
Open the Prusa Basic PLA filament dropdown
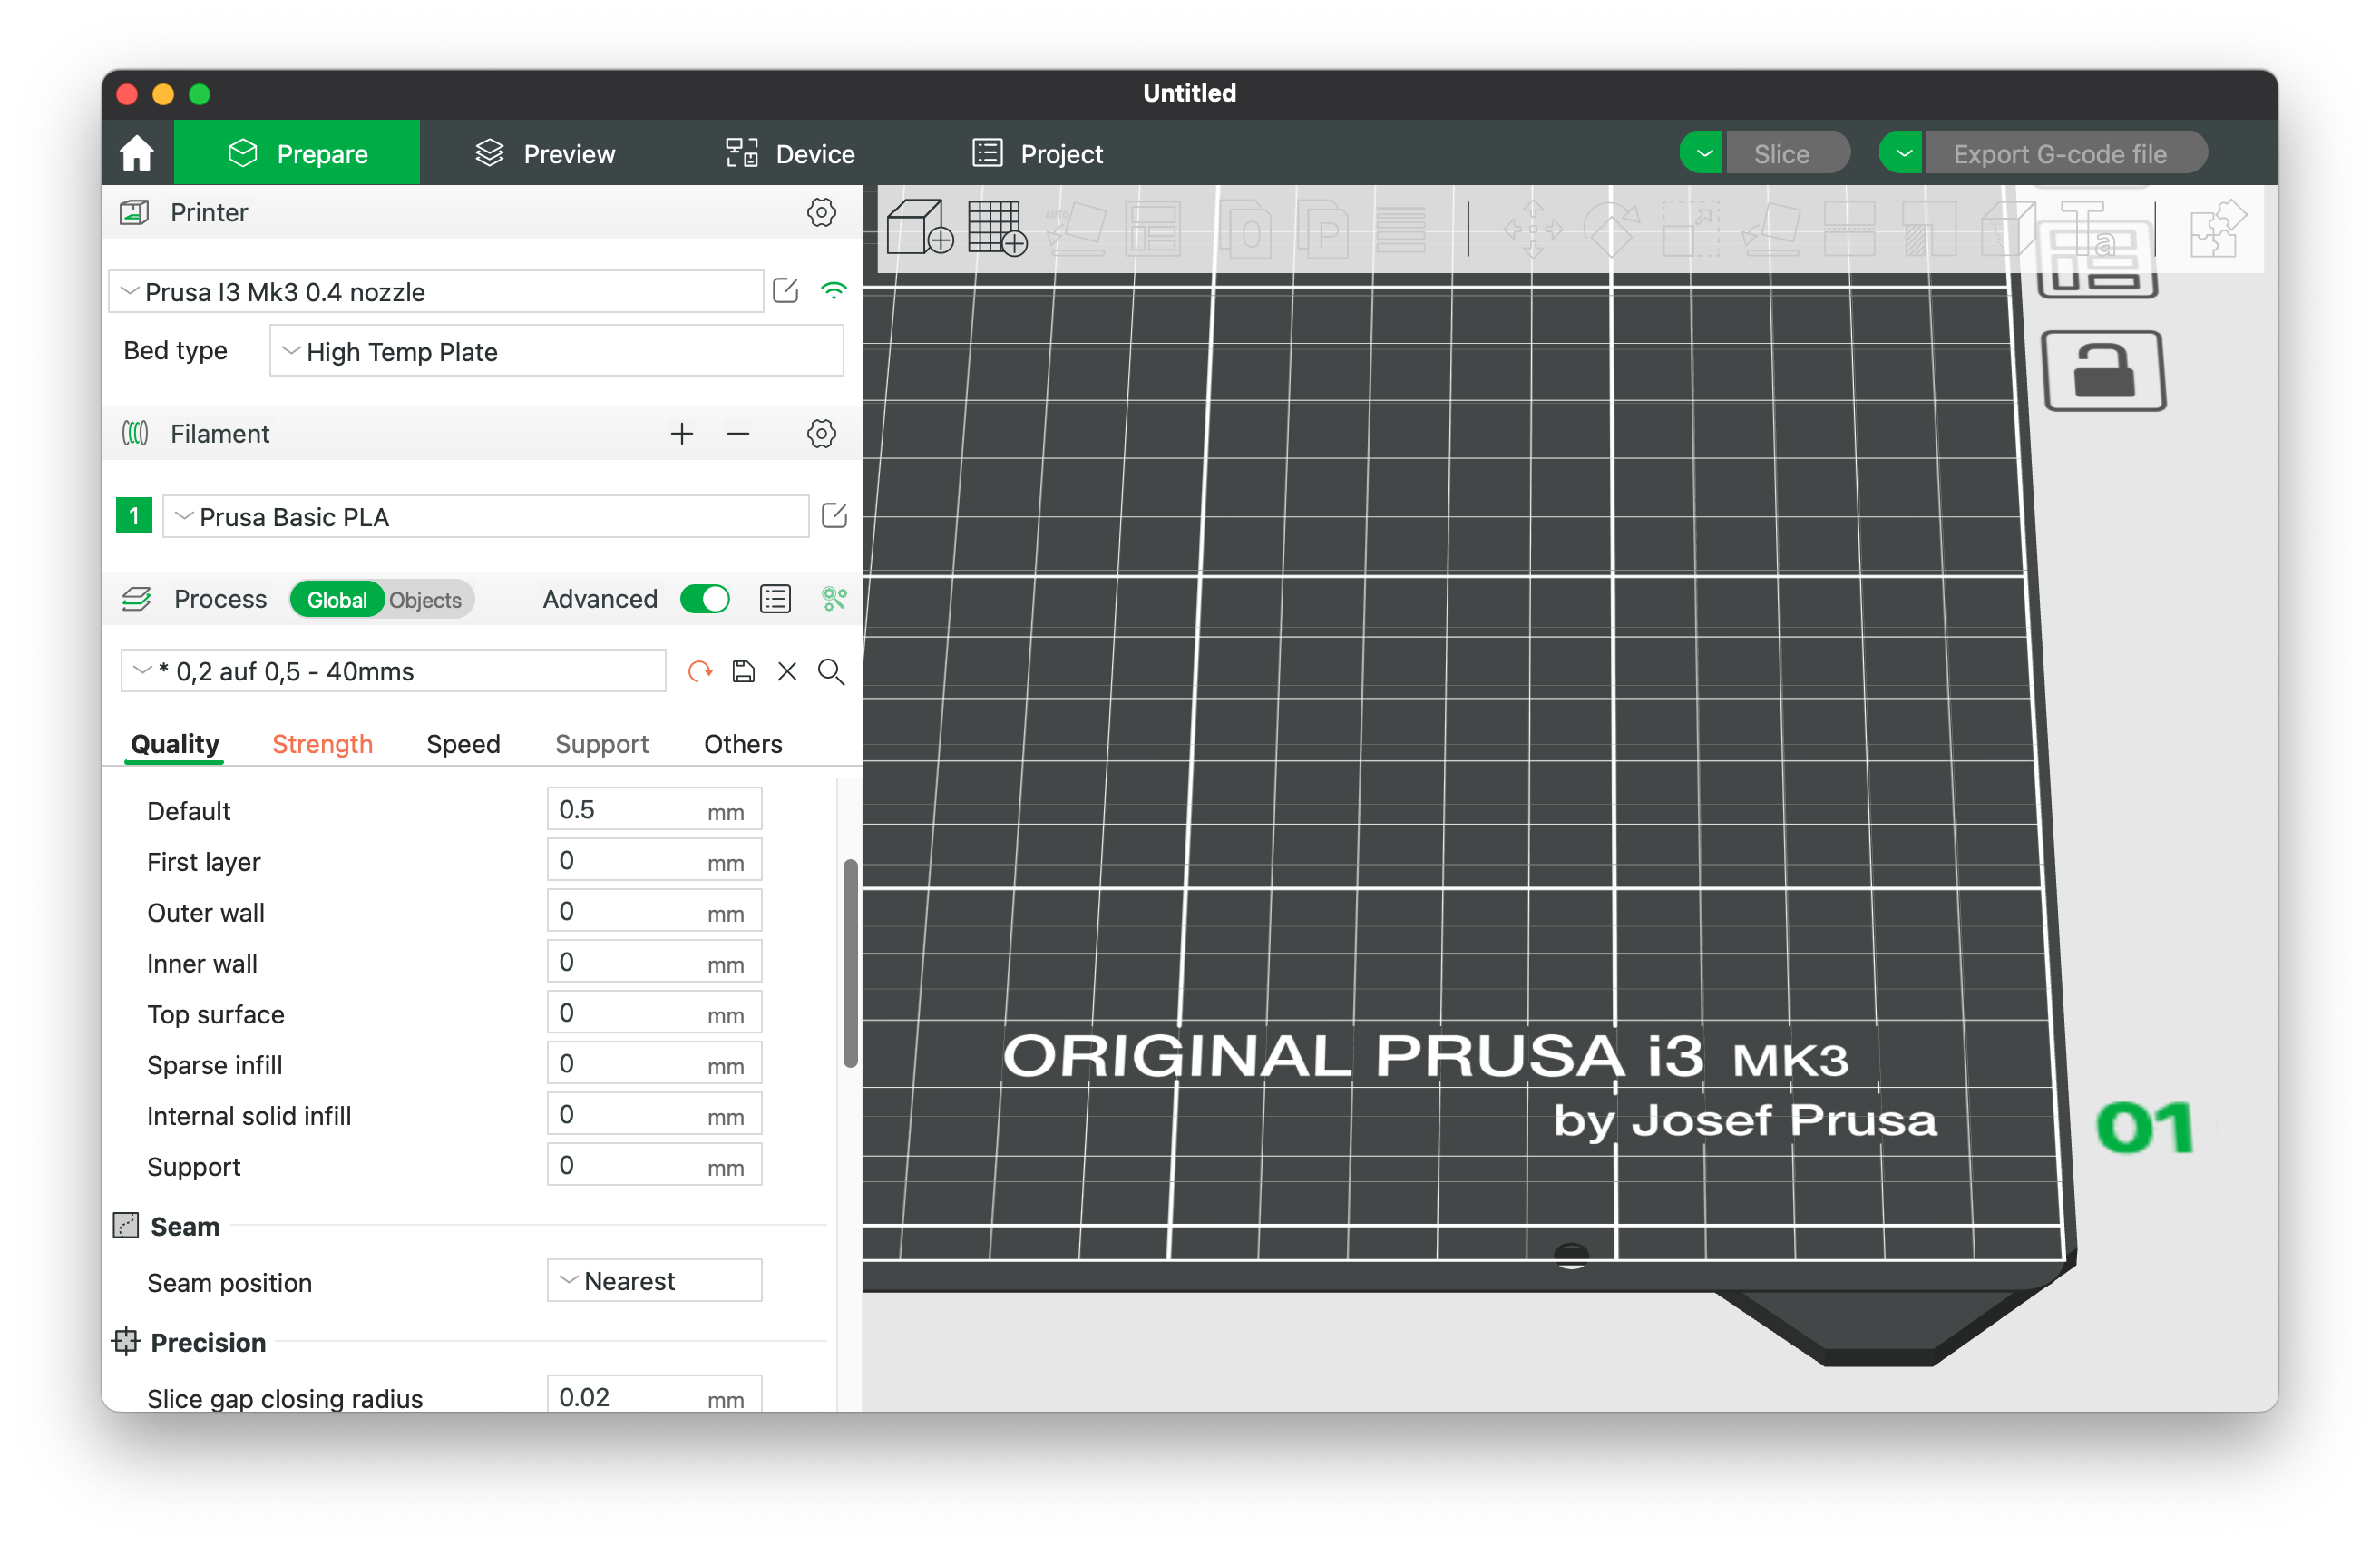(486, 516)
